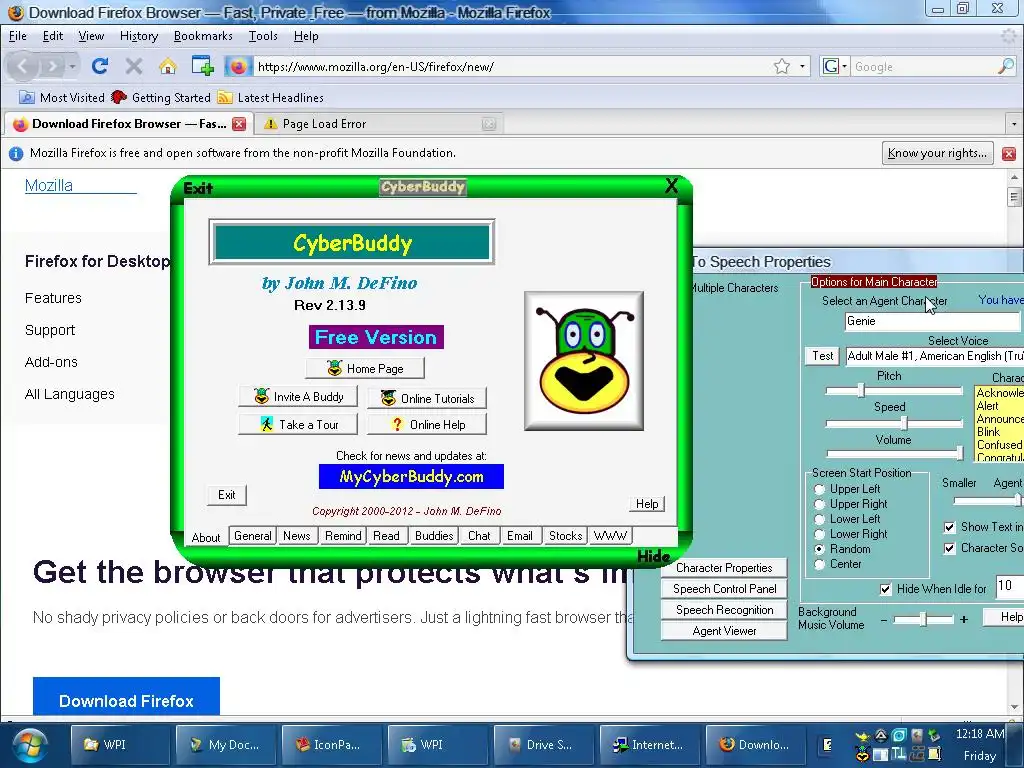
Task: Reload the page with the blue refresh icon
Action: click(99, 66)
